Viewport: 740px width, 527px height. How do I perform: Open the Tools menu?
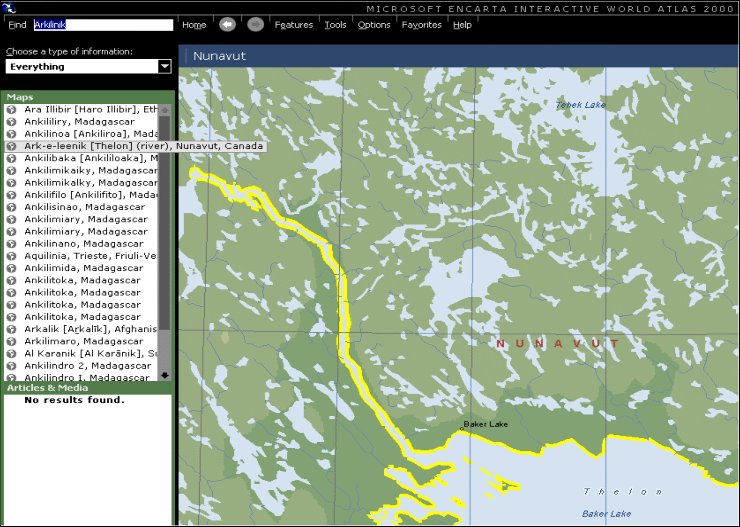[336, 25]
